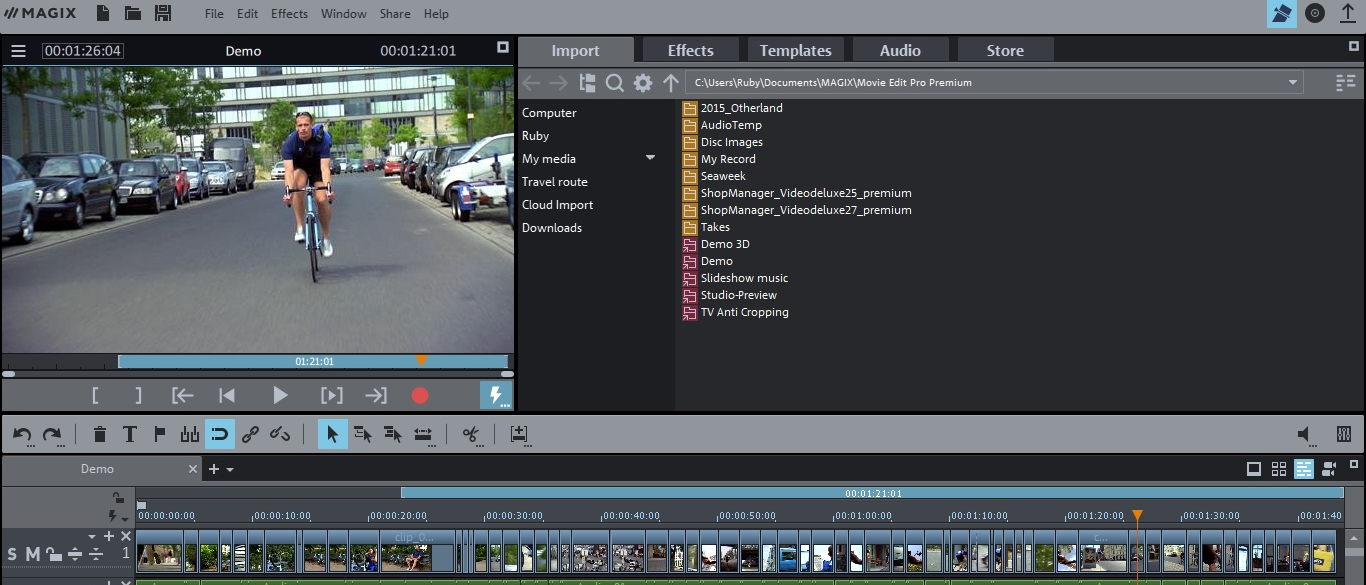Expand the My media dropdown arrow
The width and height of the screenshot is (1366, 585).
[x=650, y=158]
